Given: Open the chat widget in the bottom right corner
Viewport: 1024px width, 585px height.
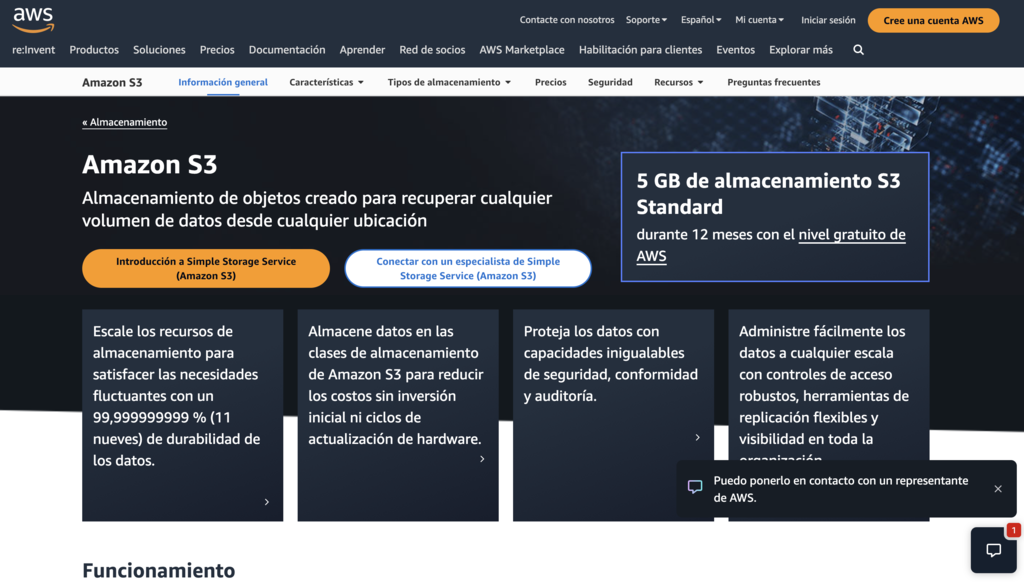Looking at the screenshot, I should click(x=993, y=550).
